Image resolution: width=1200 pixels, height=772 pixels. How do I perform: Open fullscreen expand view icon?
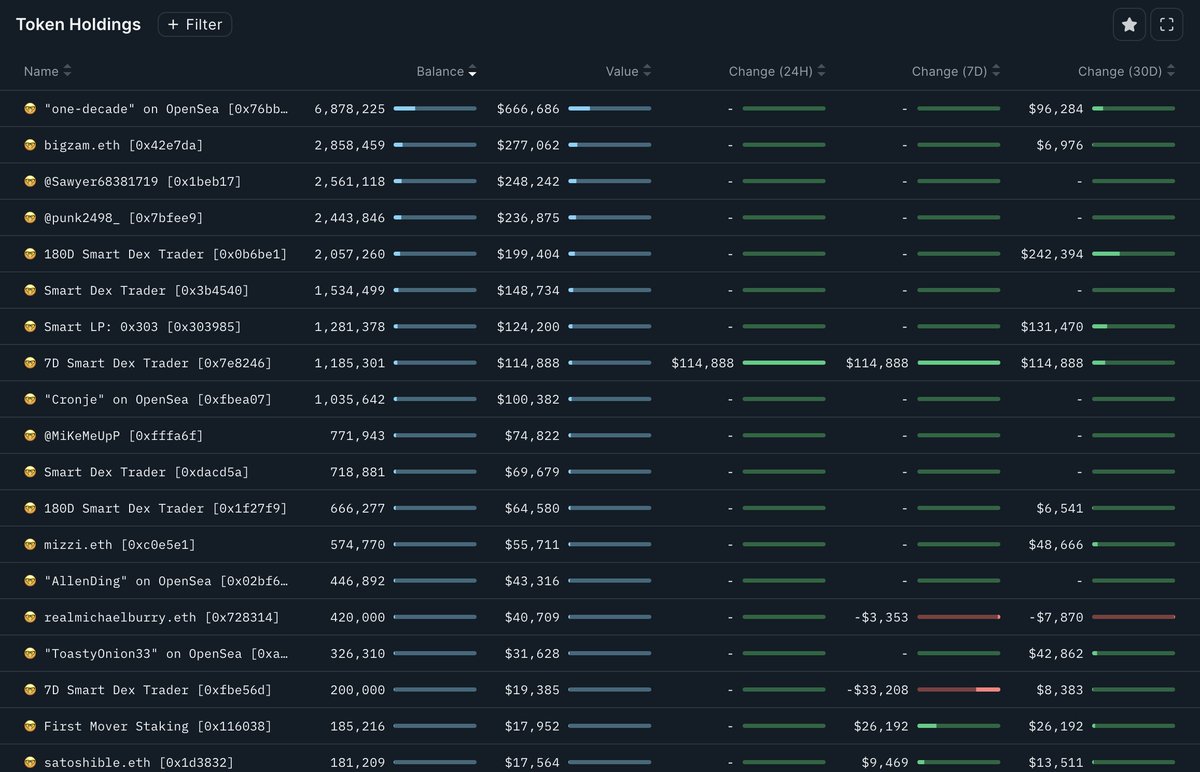point(1167,25)
